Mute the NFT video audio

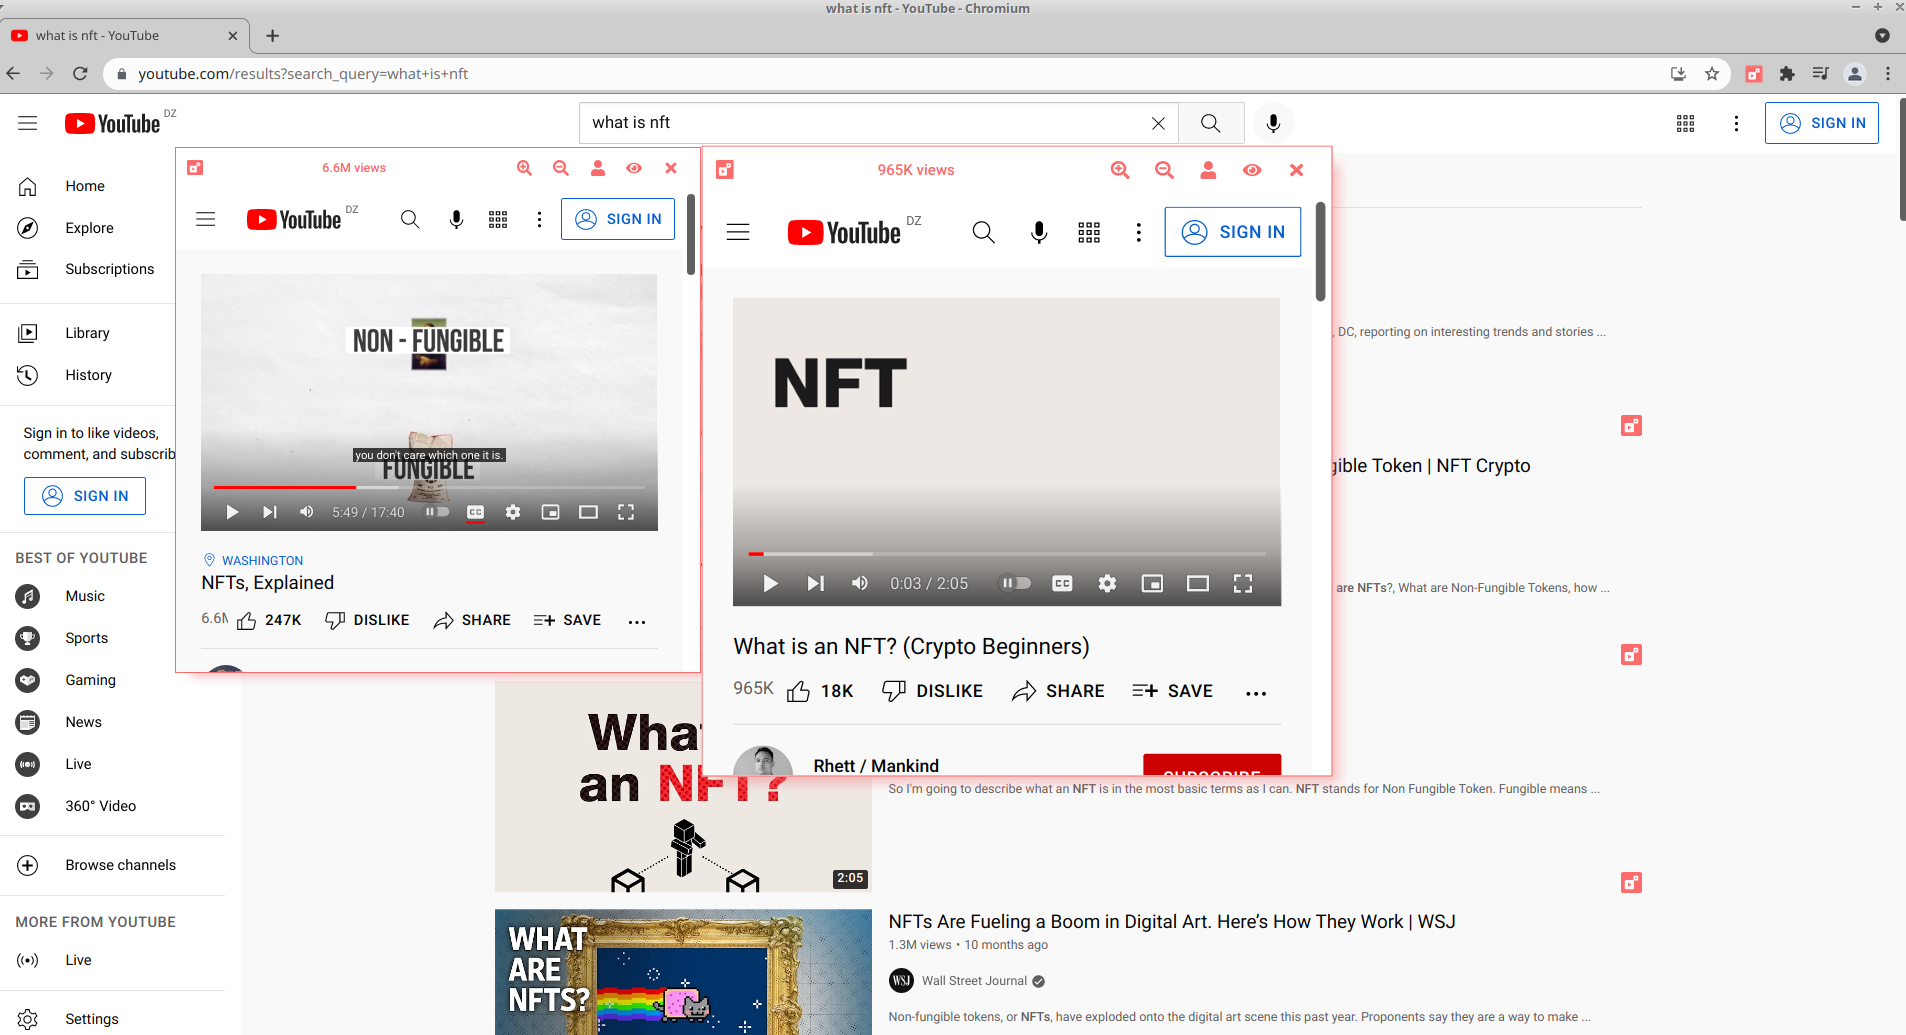(x=858, y=583)
